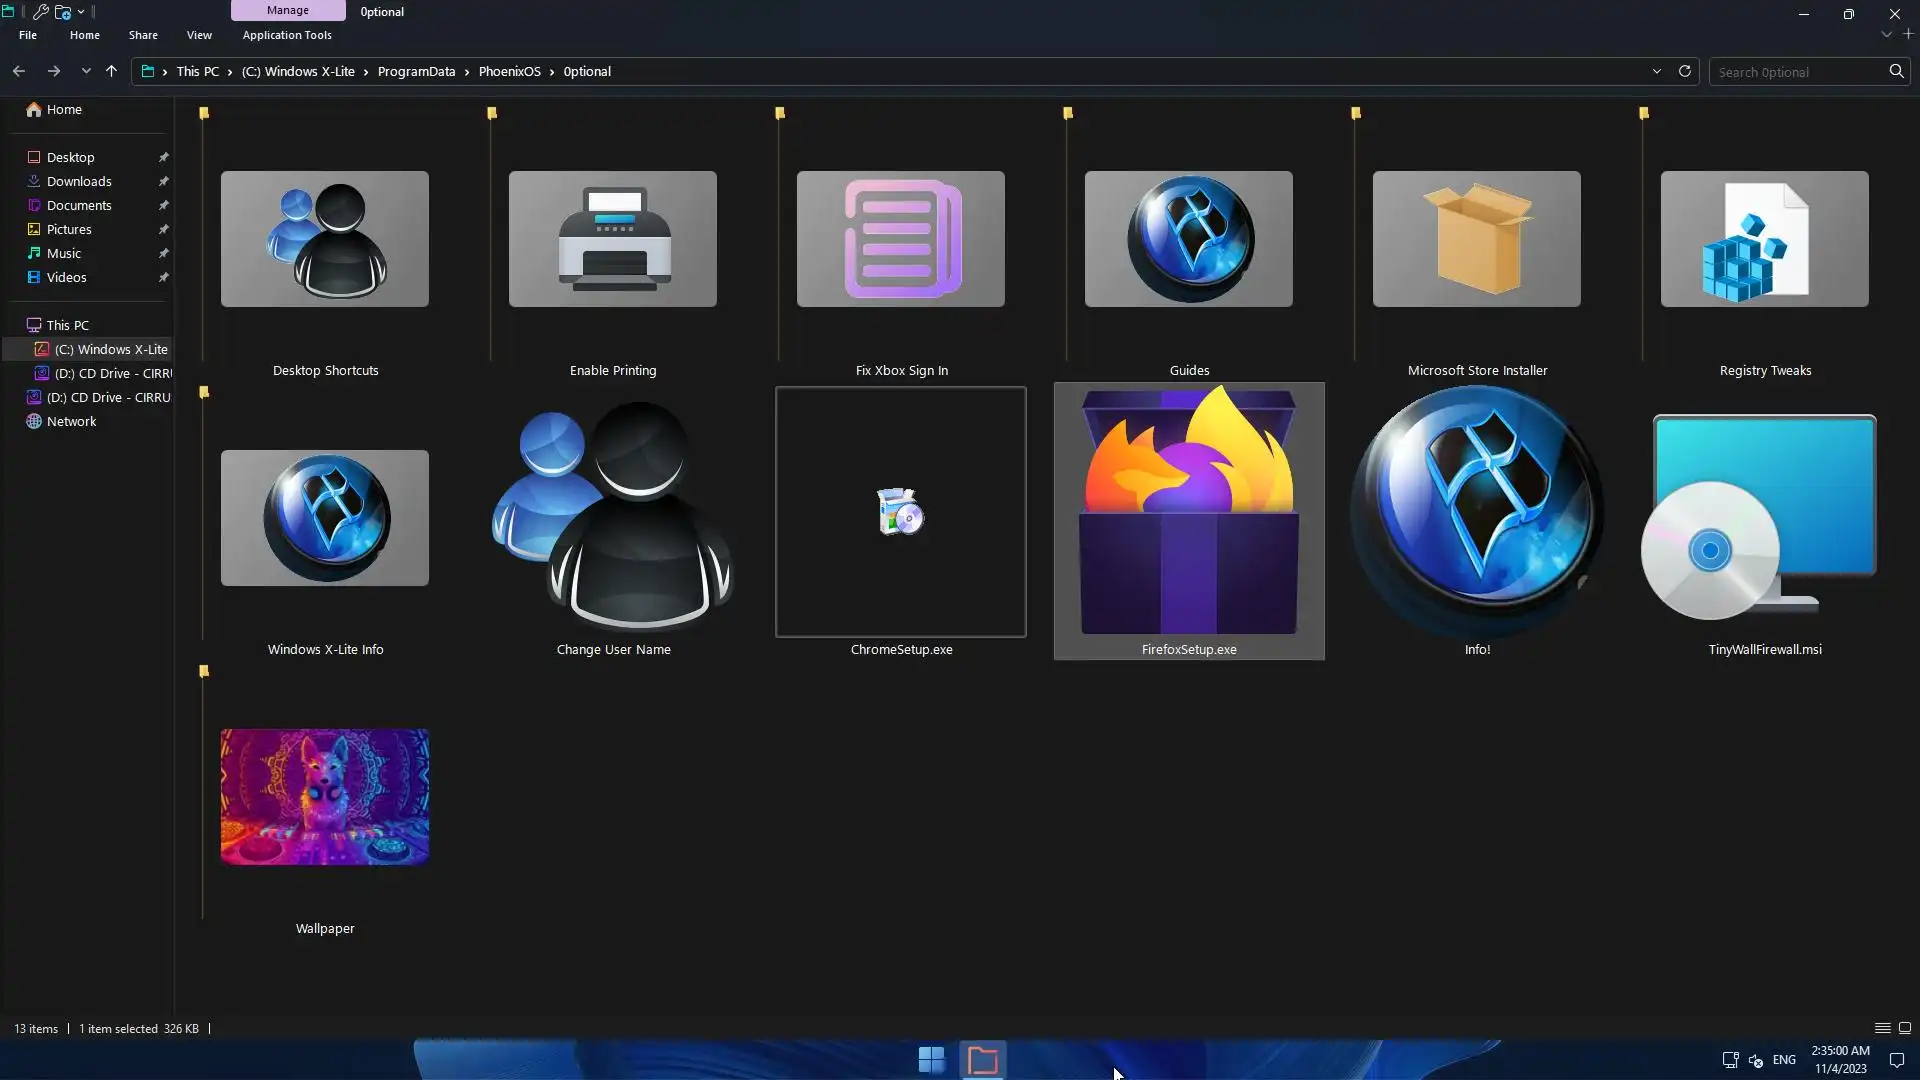Select the ChromeSetup.exe file icon
Screen dimensions: 1920x1080
(x=900, y=512)
